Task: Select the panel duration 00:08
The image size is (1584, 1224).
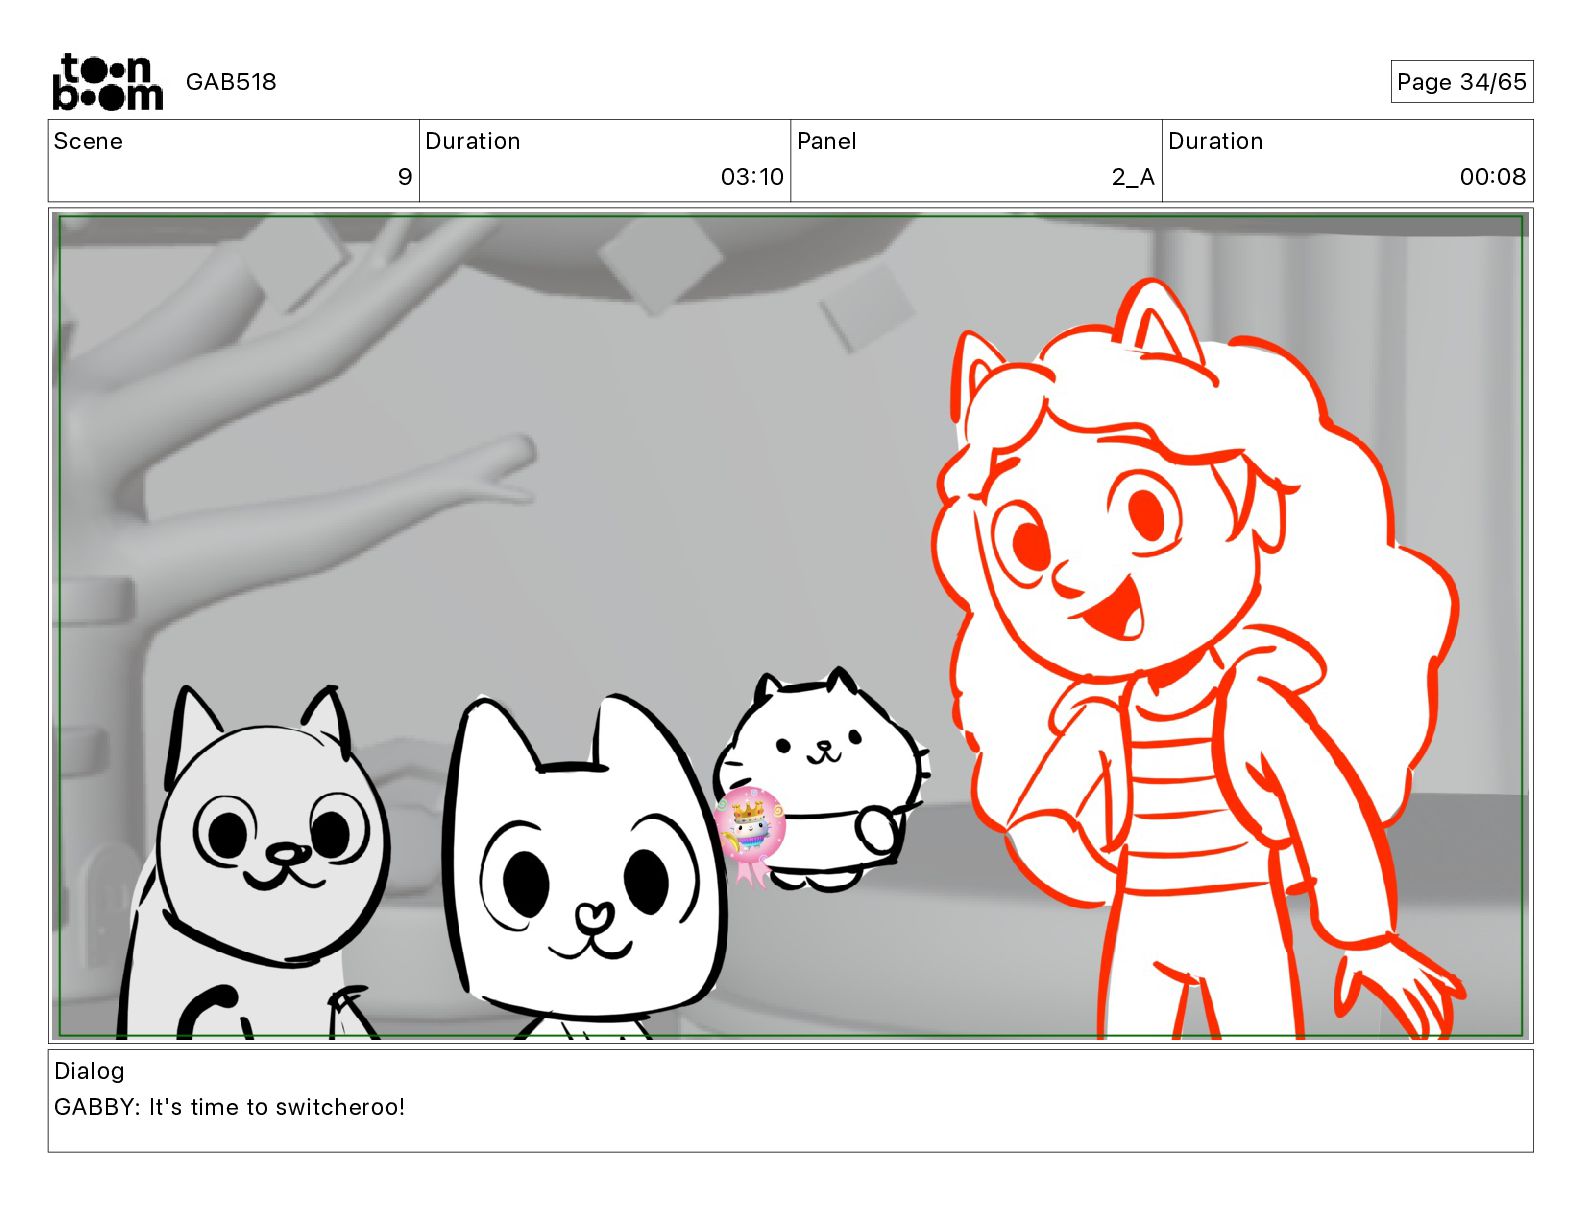Action: [1493, 177]
